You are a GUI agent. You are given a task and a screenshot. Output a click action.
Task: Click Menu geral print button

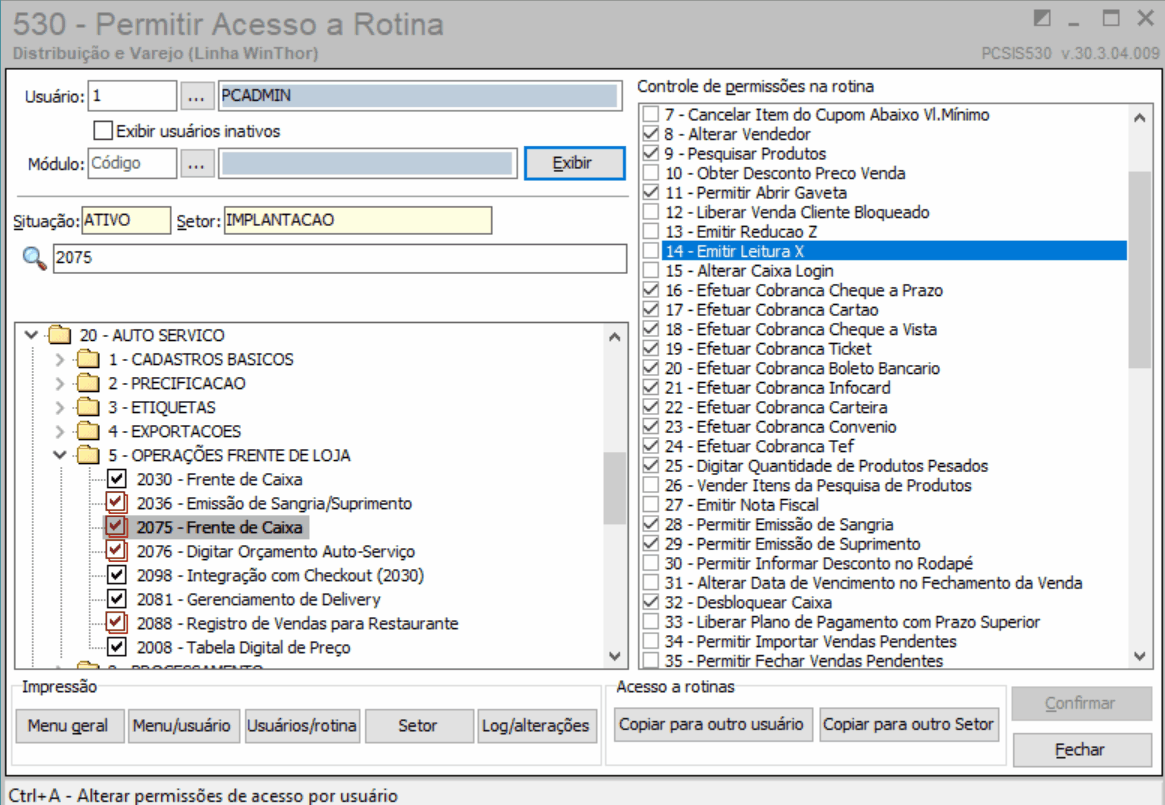pyautogui.click(x=68, y=725)
